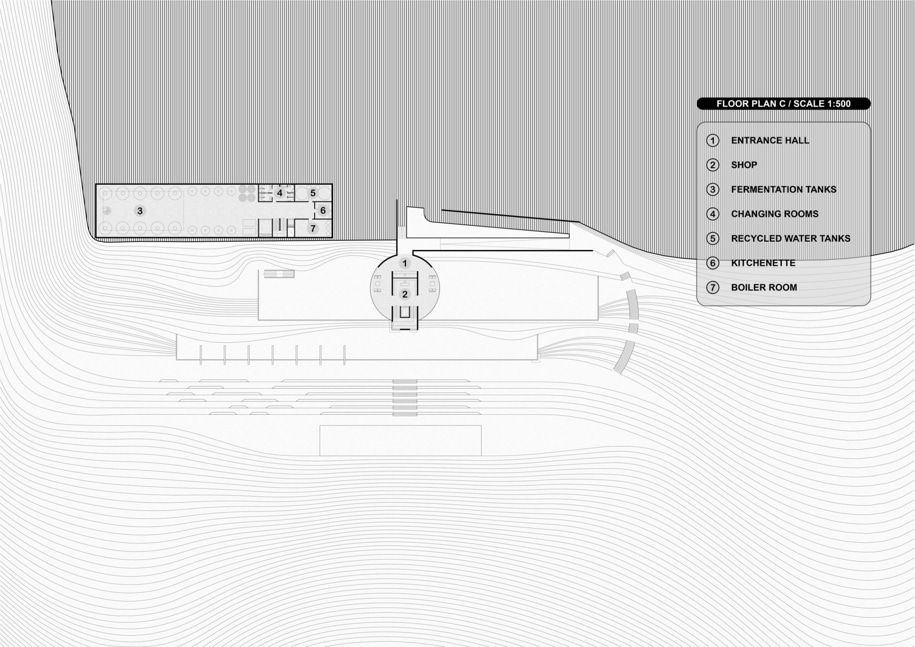Image resolution: width=915 pixels, height=647 pixels.
Task: Click marker 3 in fermentation tanks room
Action: (139, 211)
